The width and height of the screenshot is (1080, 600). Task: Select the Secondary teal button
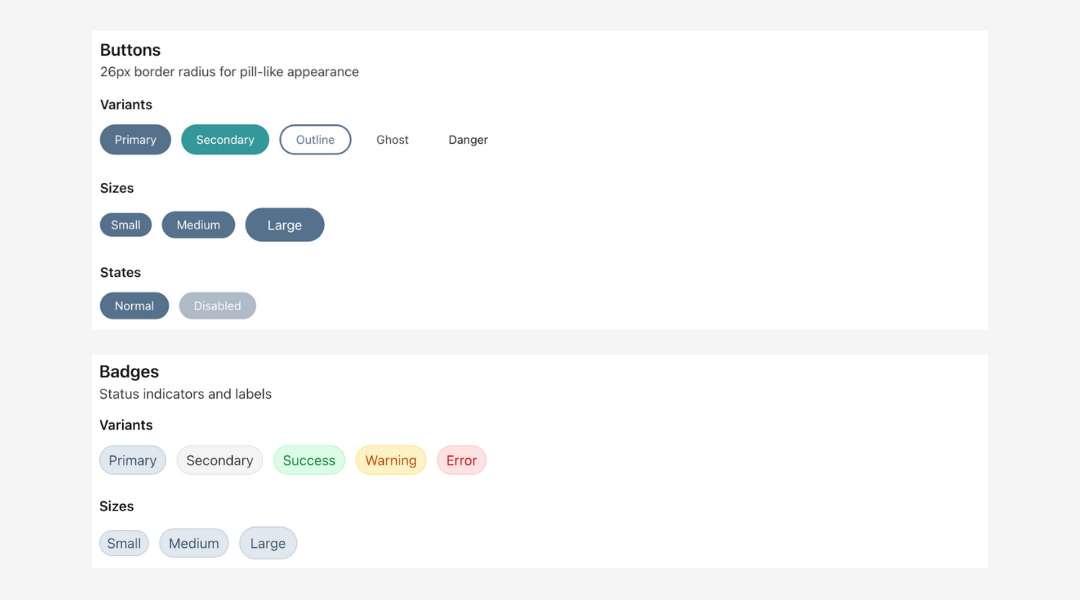[224, 139]
